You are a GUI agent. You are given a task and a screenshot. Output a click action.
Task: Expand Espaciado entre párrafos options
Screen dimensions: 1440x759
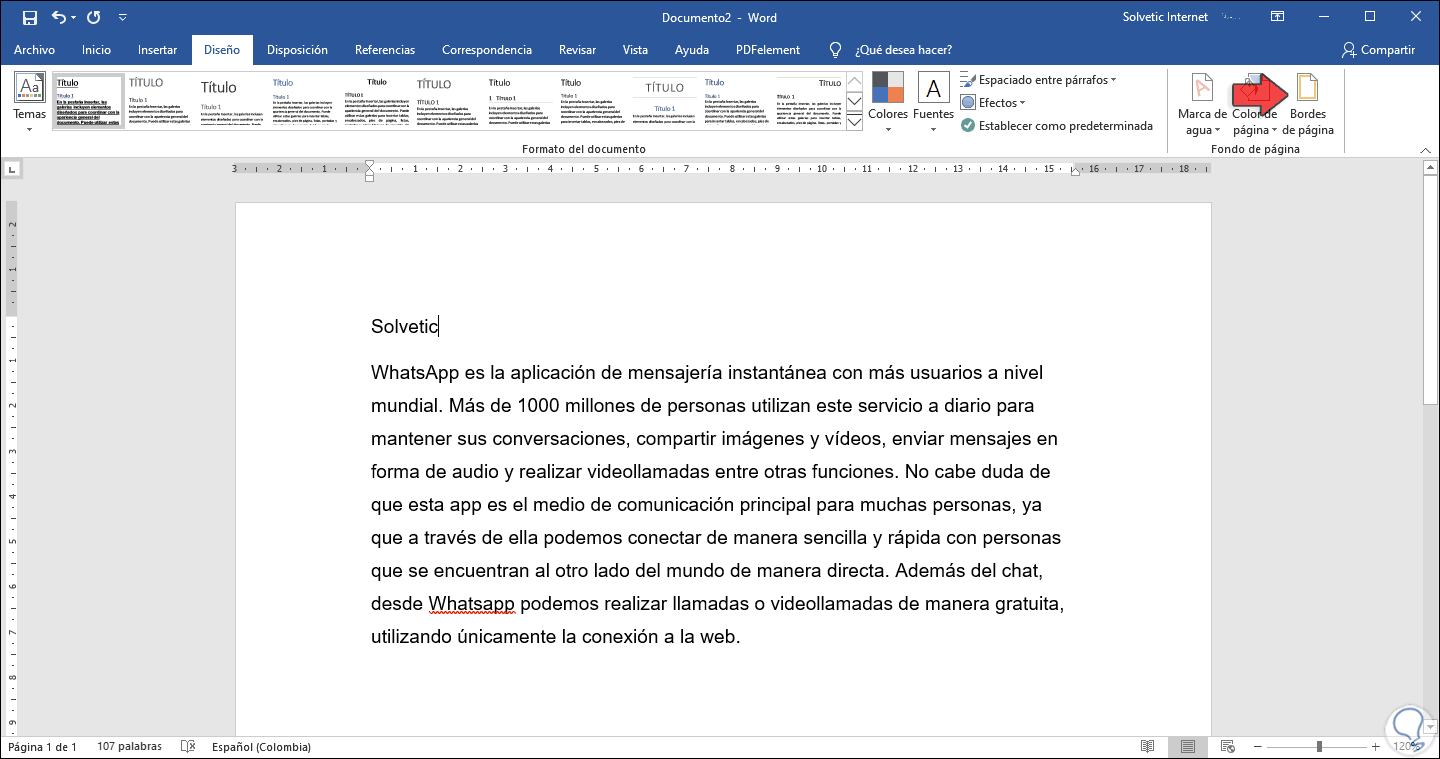[x=1038, y=80]
